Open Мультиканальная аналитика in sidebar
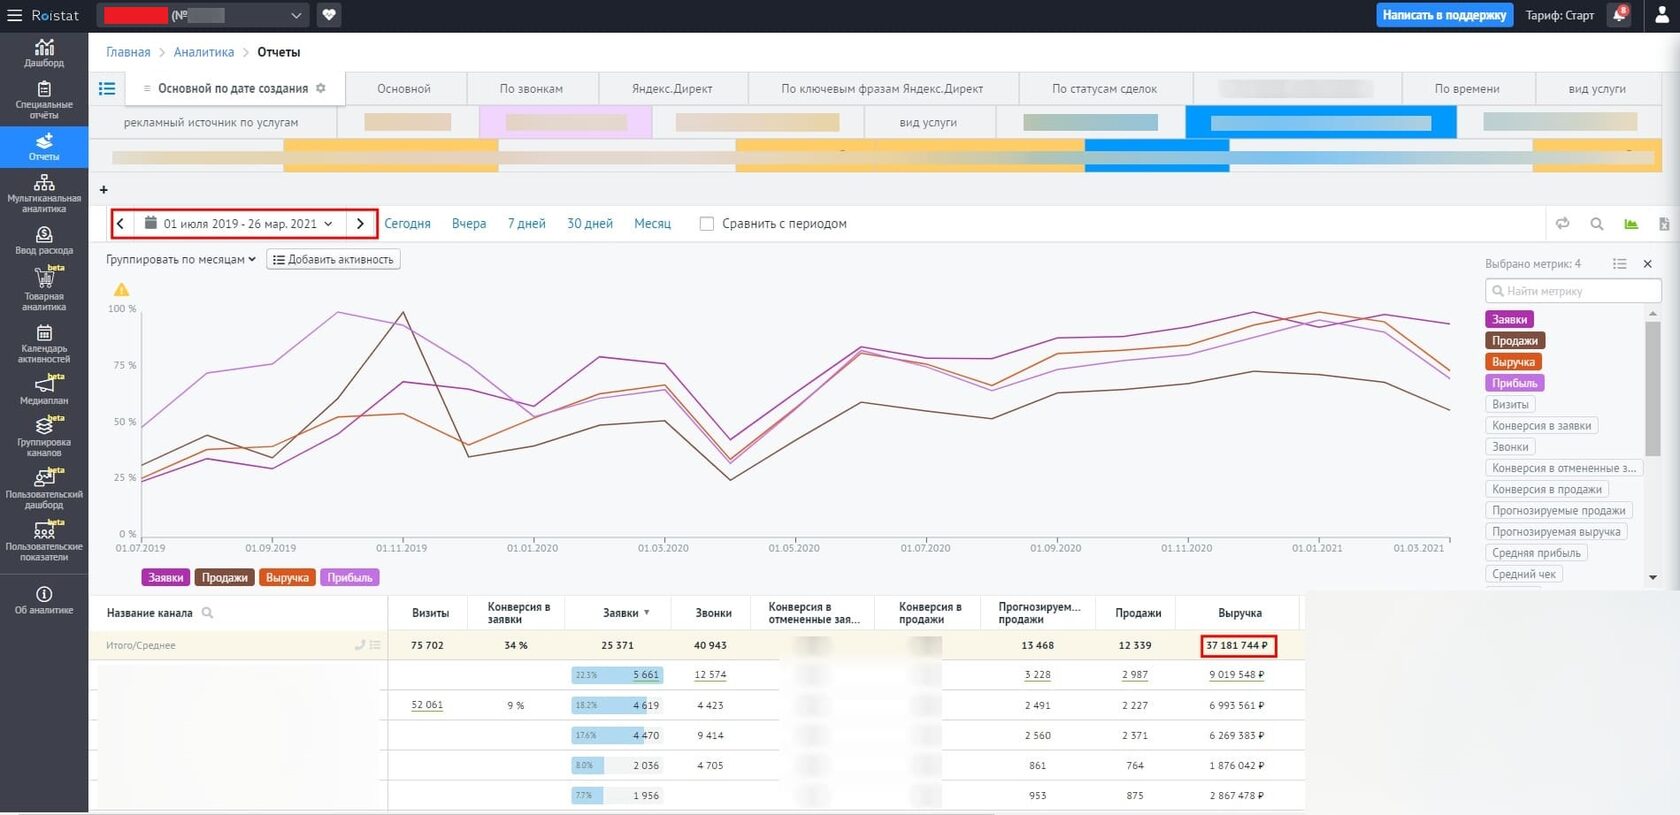 [x=44, y=193]
